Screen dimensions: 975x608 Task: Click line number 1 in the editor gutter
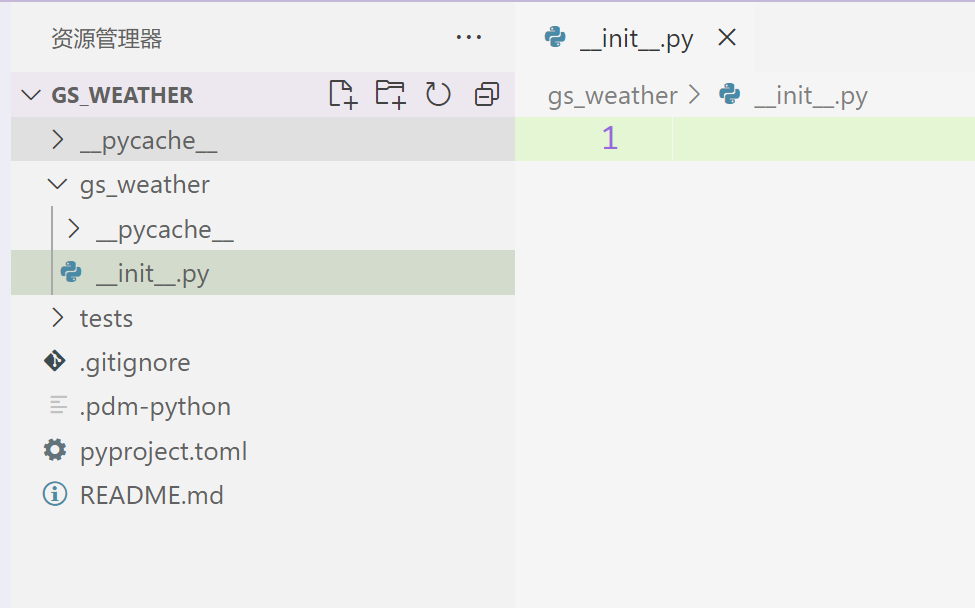tap(609, 138)
